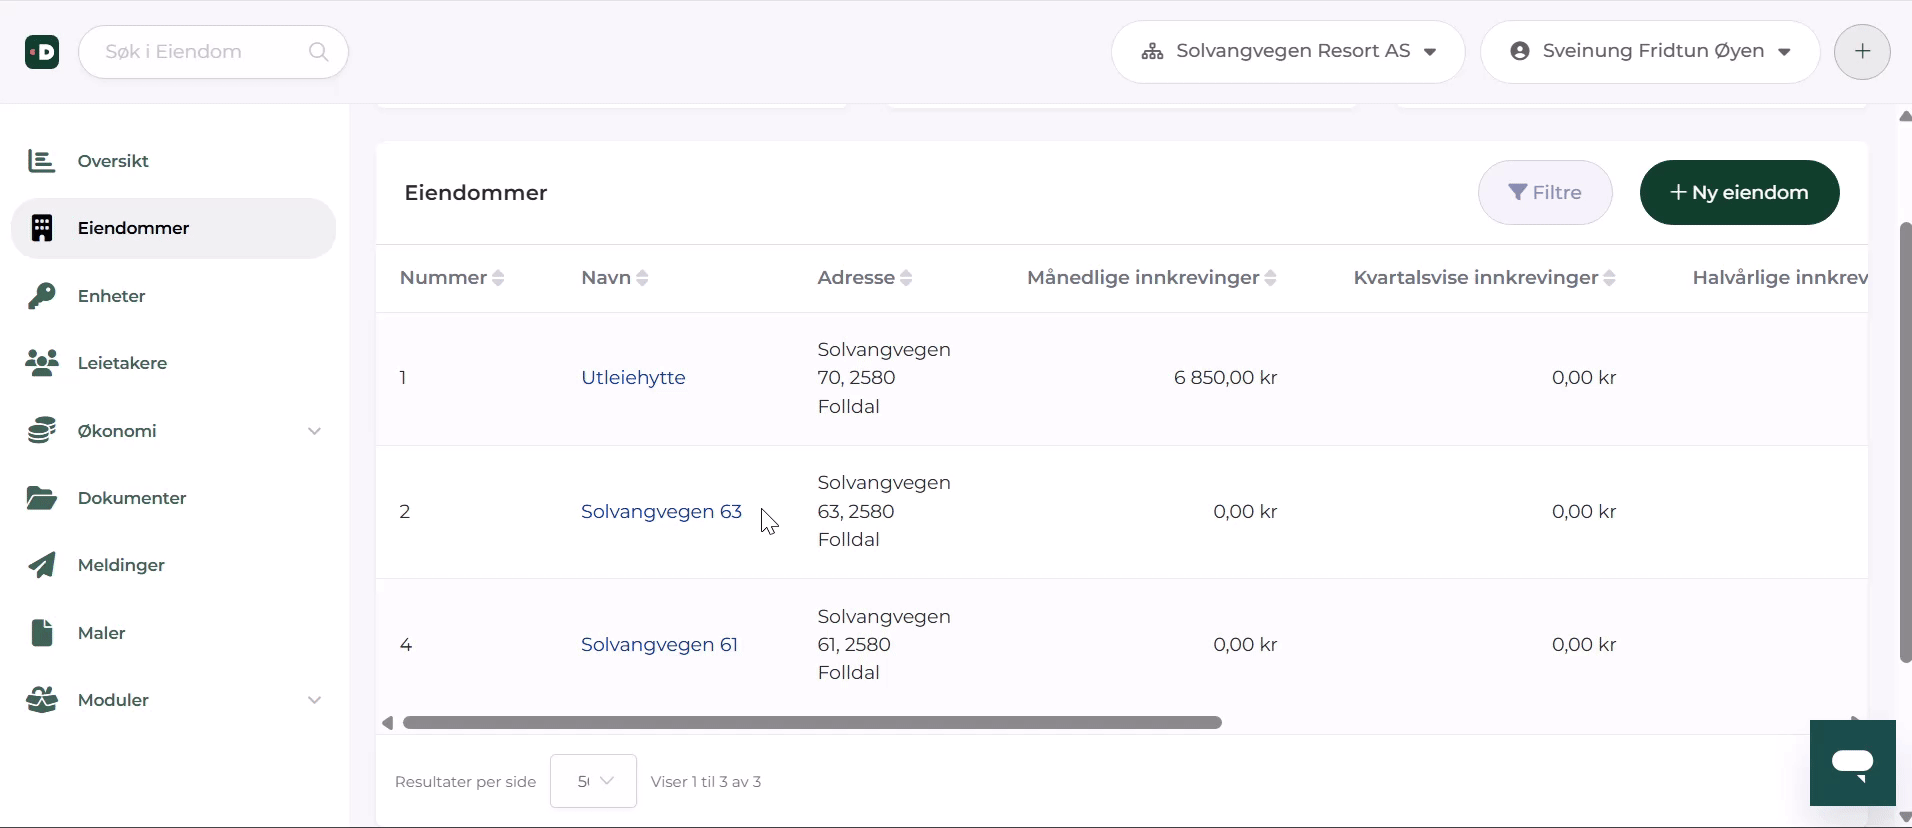Image resolution: width=1912 pixels, height=828 pixels.
Task: Sort the table by Nummer
Action: (x=451, y=278)
